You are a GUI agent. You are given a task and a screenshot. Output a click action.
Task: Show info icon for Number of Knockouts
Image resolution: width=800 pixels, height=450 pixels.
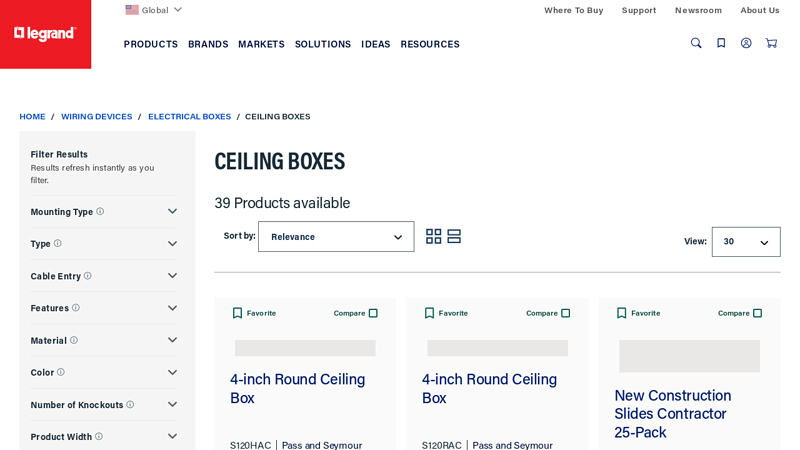130,404
